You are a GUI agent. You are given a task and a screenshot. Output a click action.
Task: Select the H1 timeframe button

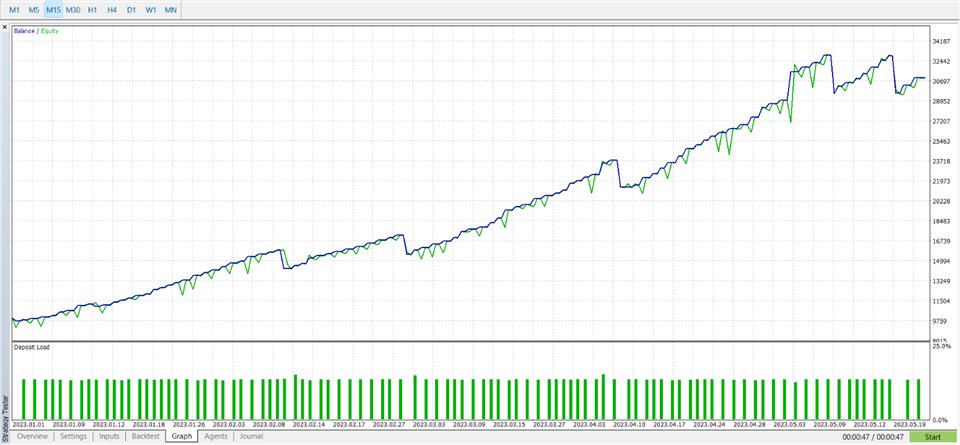point(92,10)
